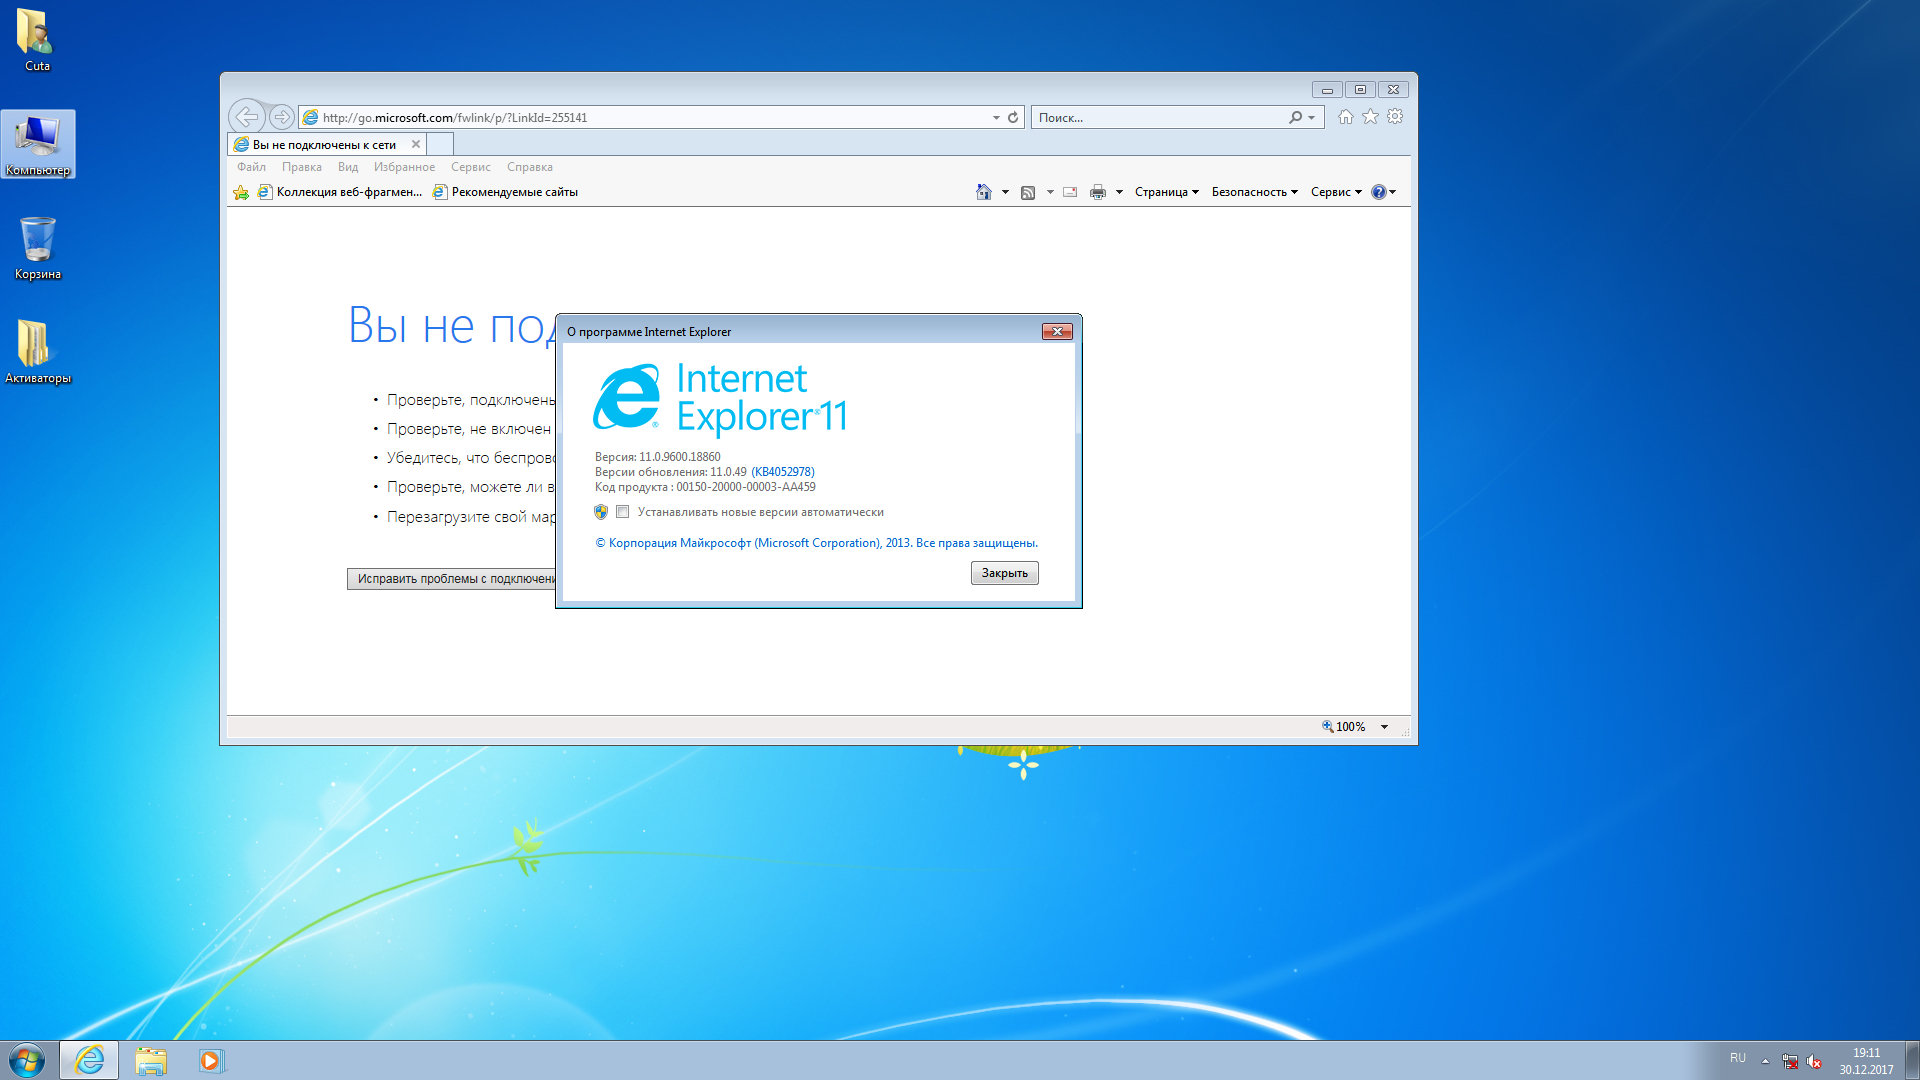Open the KB4052978 update link

(x=783, y=472)
